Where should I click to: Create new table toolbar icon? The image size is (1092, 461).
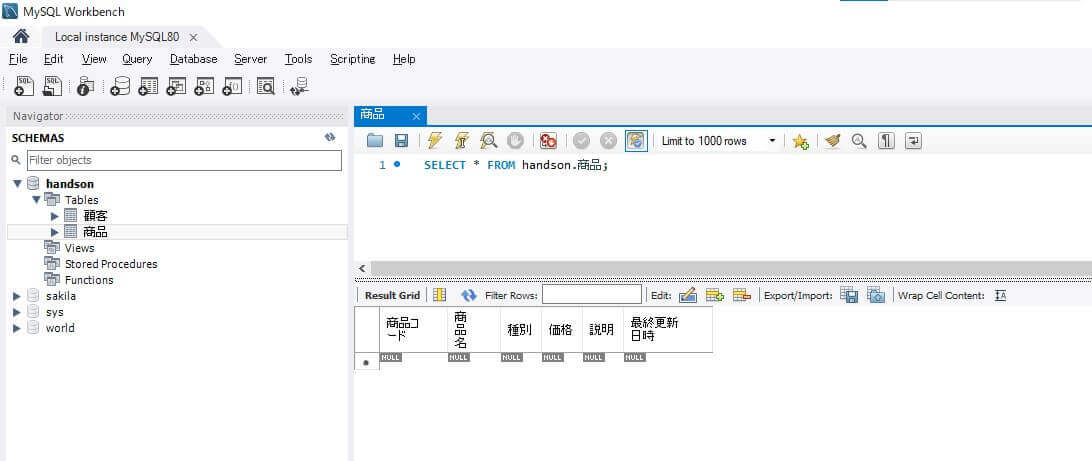click(x=148, y=86)
